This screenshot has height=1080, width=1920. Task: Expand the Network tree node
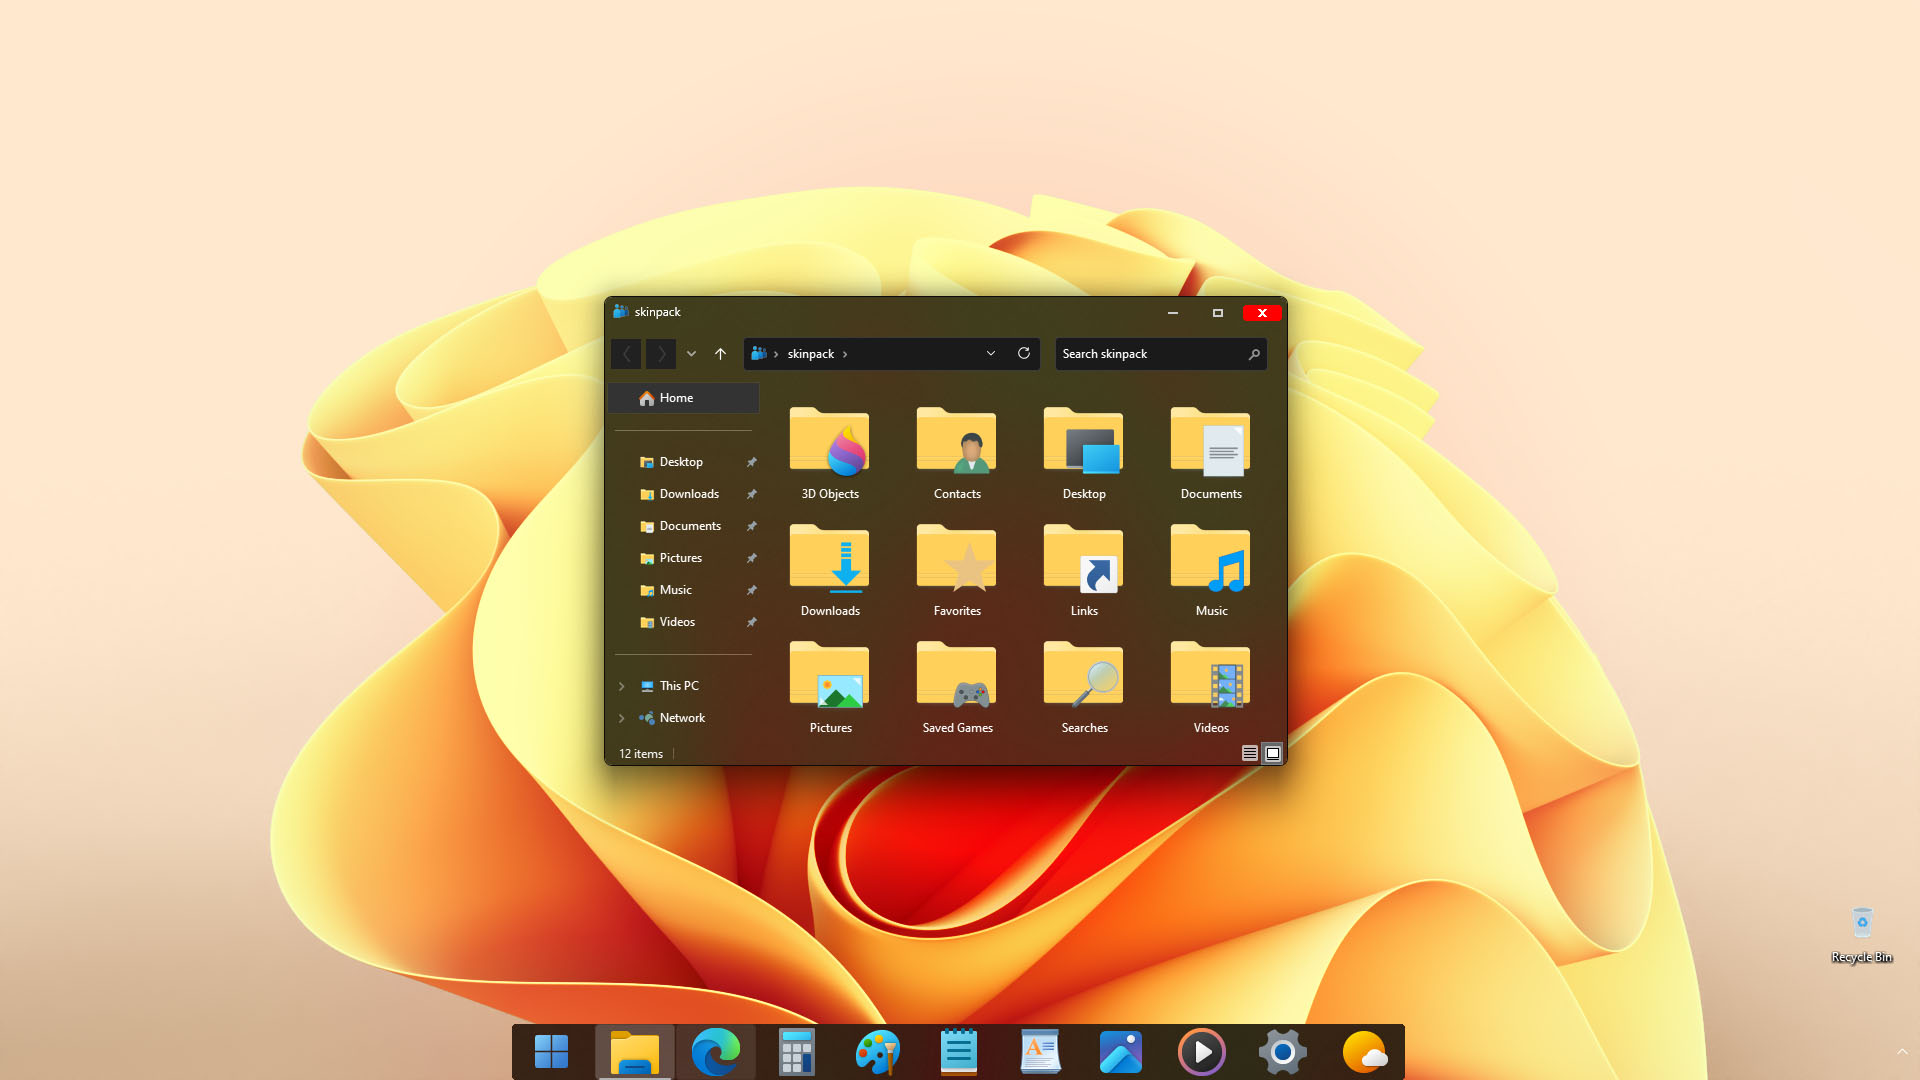(621, 718)
